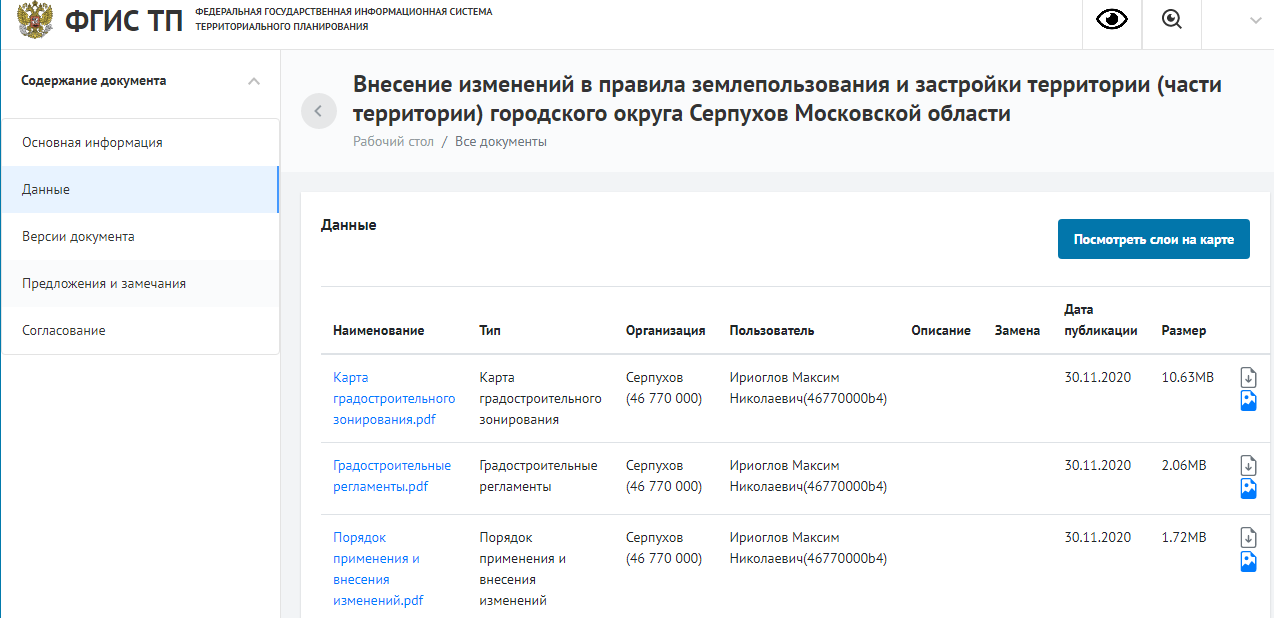Screen dimensions: 1274x618
Task: Click the magnifier search icon in header
Action: [x=1172, y=20]
